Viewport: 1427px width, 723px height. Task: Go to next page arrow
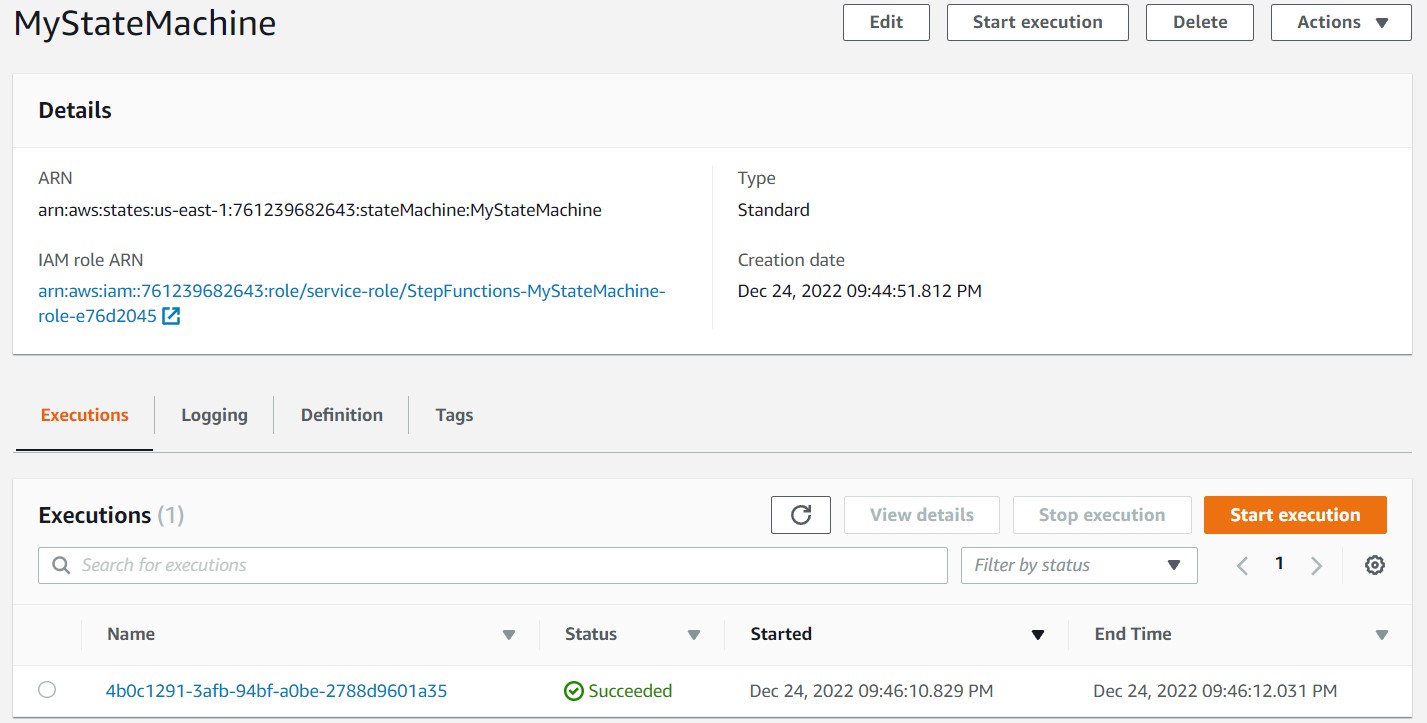(1316, 565)
